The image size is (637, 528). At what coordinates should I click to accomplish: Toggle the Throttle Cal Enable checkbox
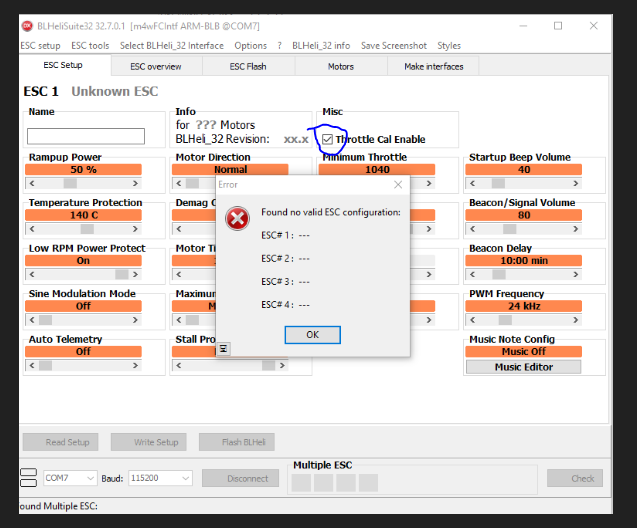coord(327,139)
